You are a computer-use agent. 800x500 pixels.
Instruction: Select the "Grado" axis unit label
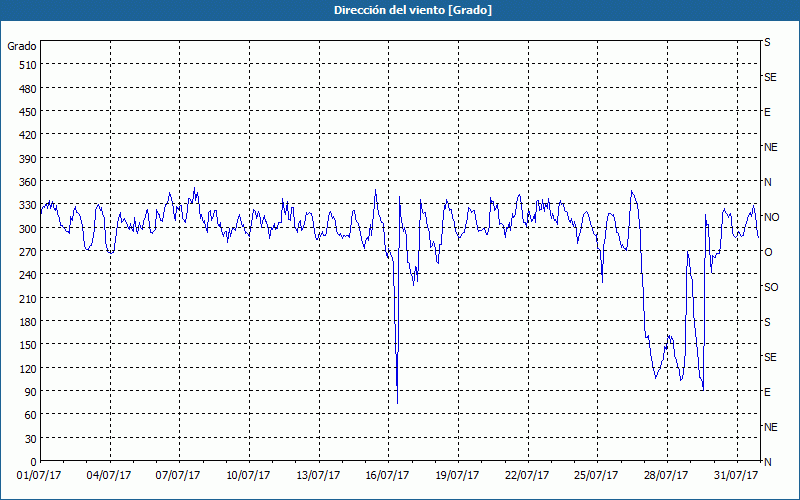22,46
